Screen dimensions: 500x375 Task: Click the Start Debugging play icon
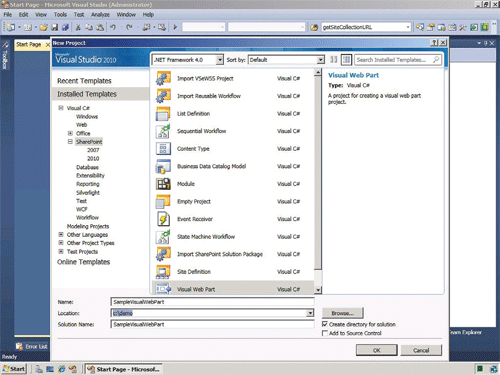pos(175,27)
